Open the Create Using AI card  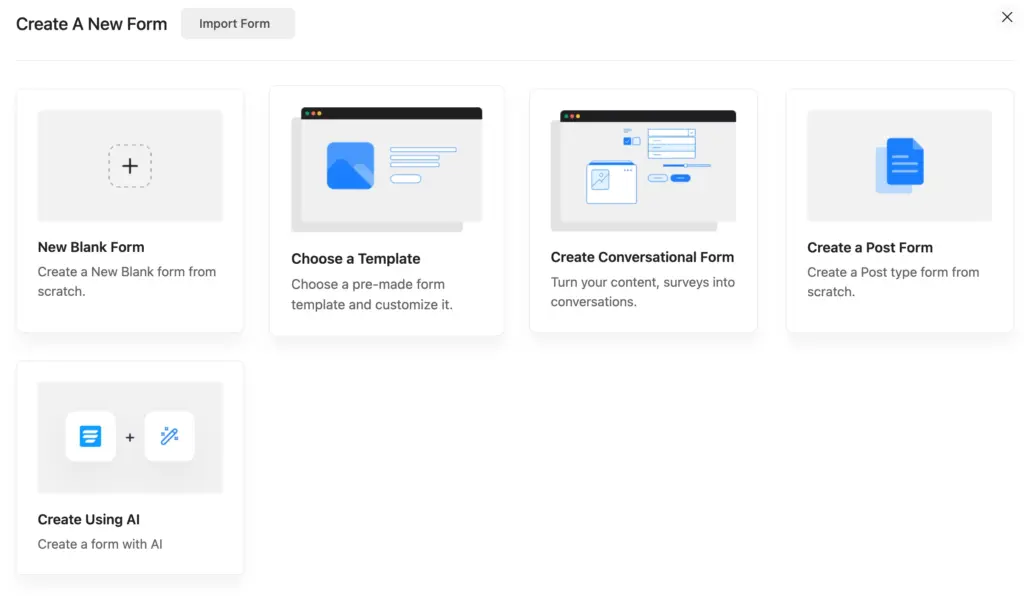[130, 468]
